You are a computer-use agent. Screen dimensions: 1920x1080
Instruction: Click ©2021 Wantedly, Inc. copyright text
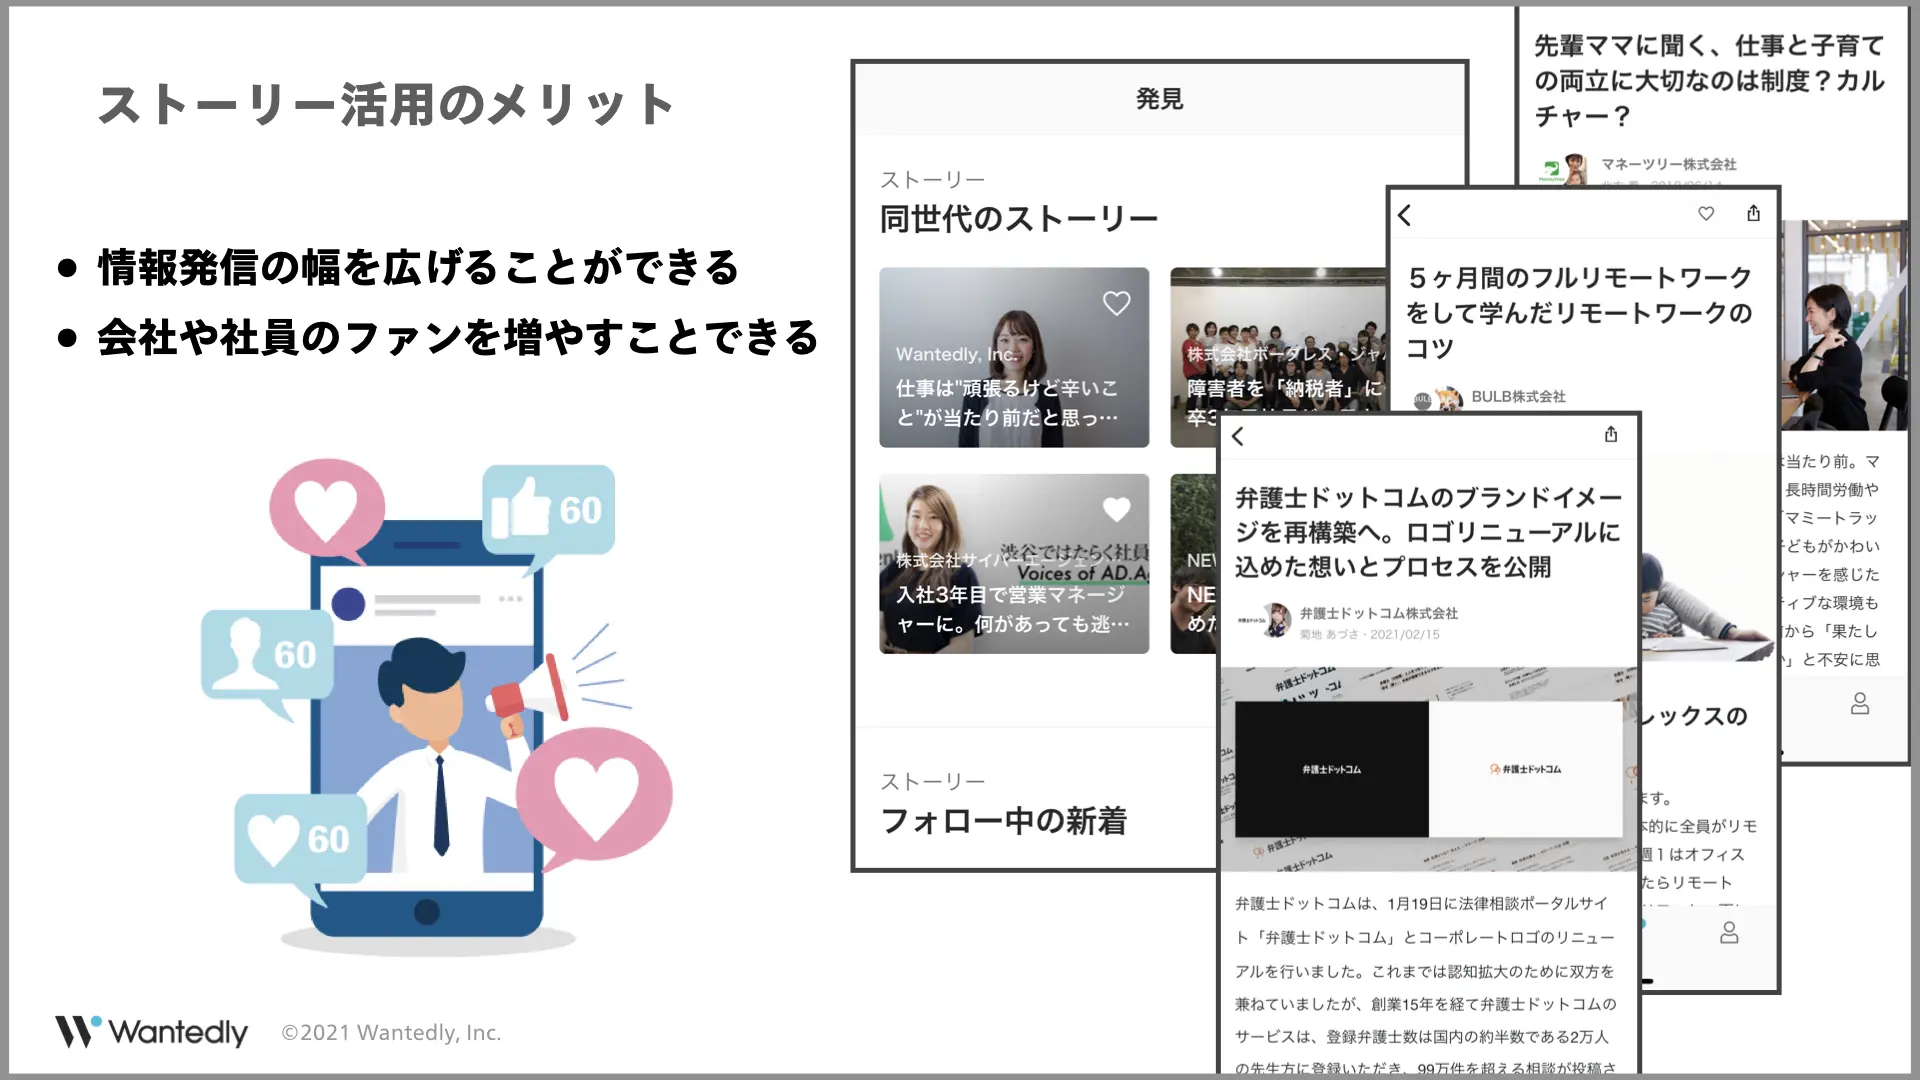coord(391,1033)
